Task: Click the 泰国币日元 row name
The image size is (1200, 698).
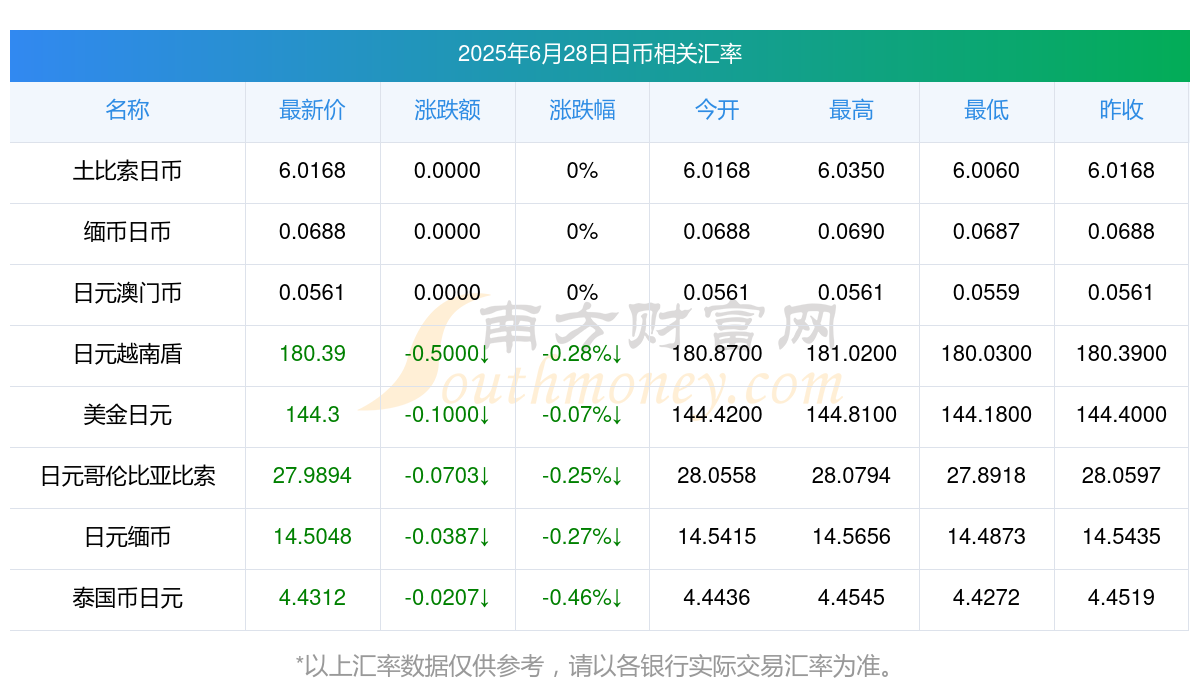Action: pos(127,598)
